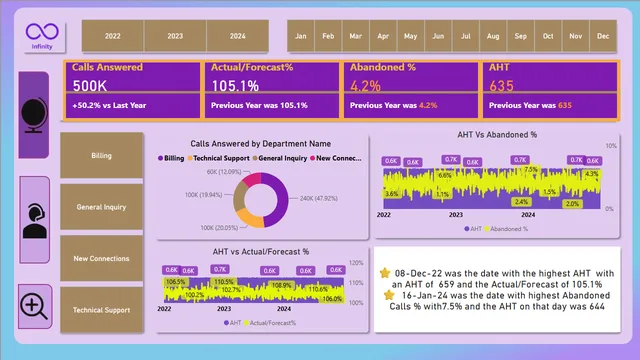Image resolution: width=640 pixels, height=360 pixels.
Task: Click the 110.5% label in forecast chart
Action: pyautogui.click(x=224, y=282)
